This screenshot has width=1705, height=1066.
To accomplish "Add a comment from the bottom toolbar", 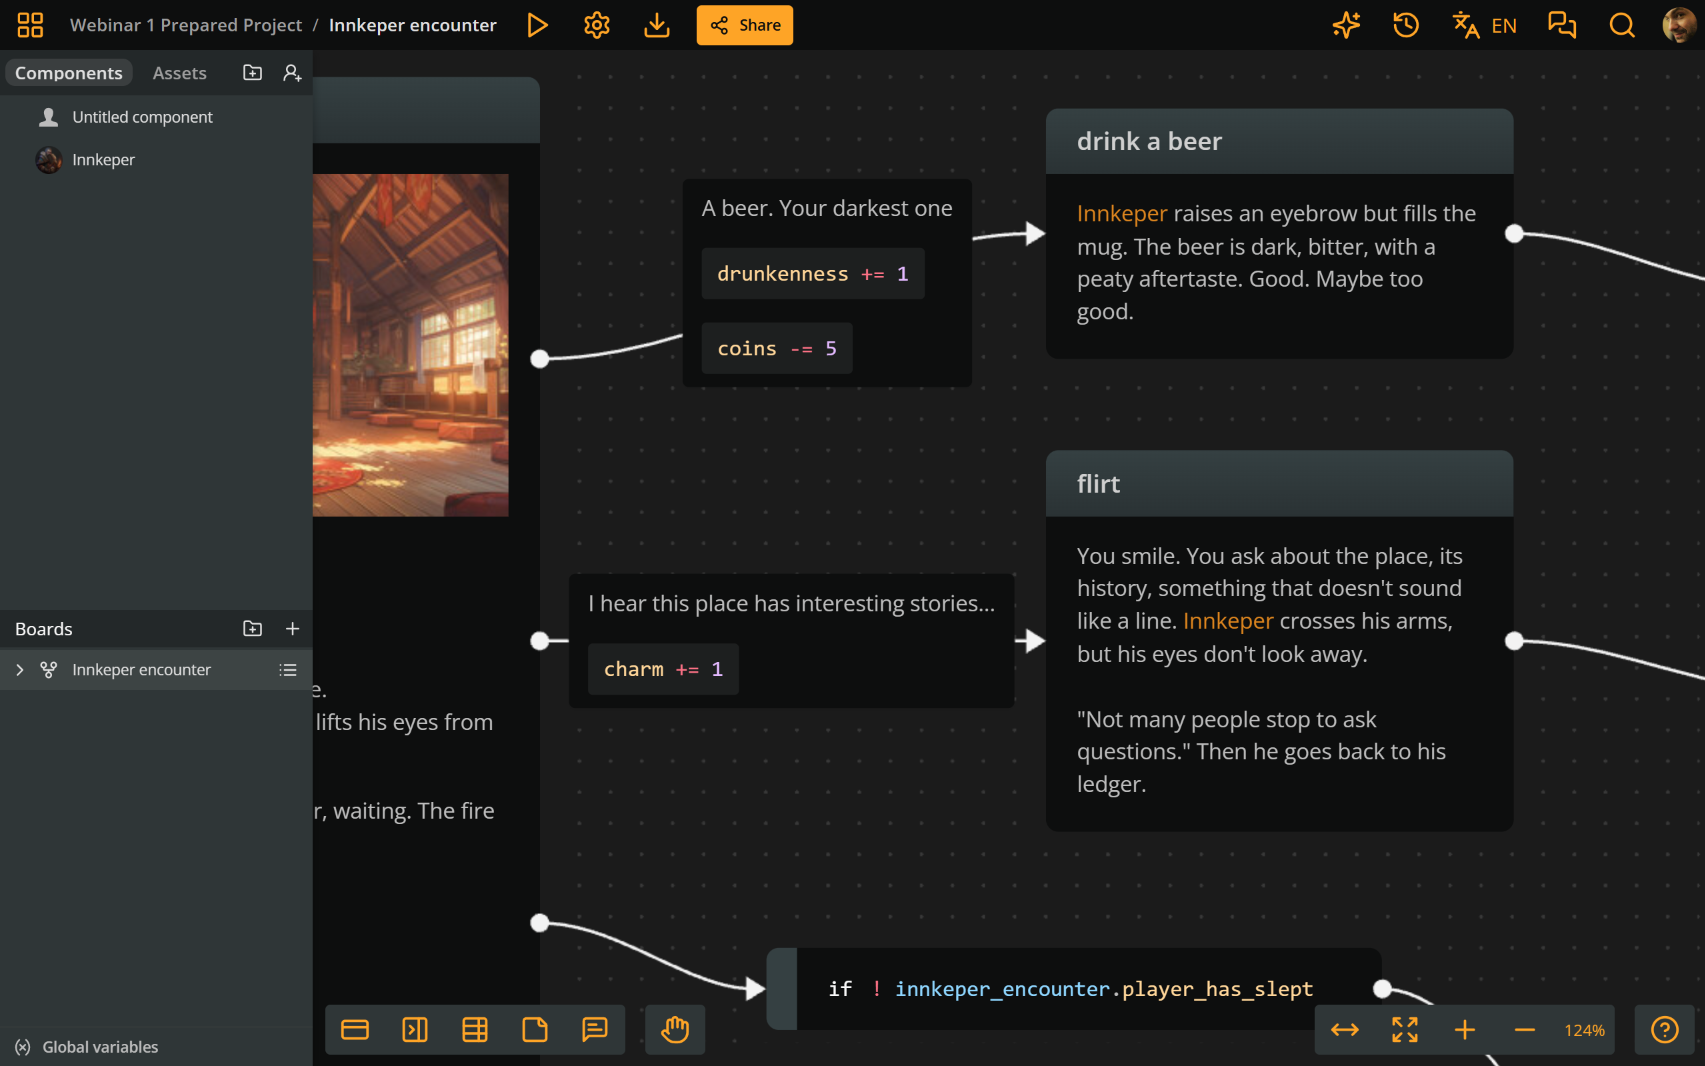I will (x=595, y=1030).
